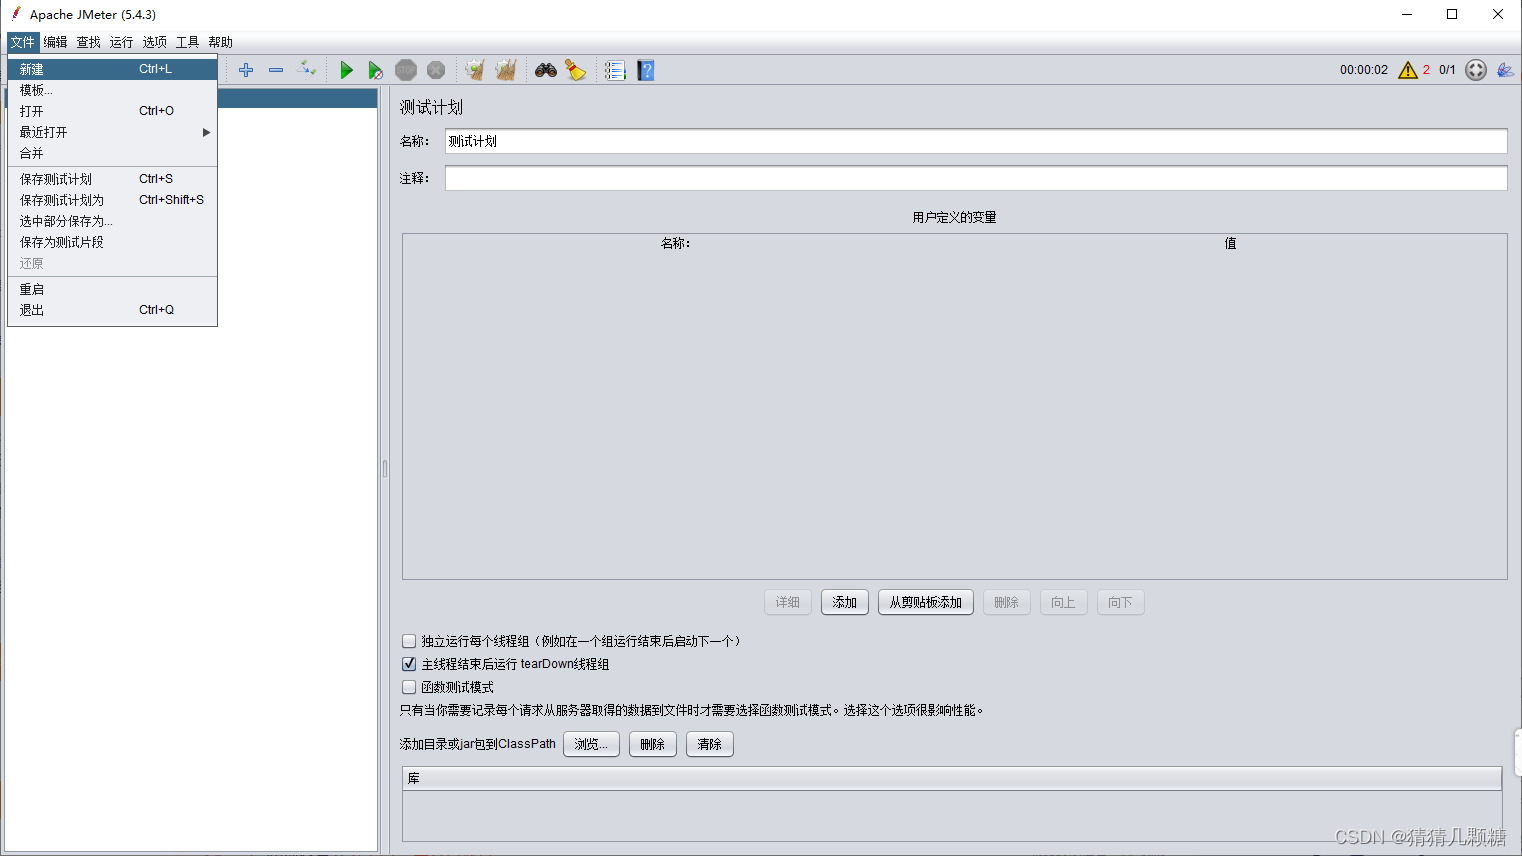1522x856 pixels.
Task: Click the 清除 classpath button
Action: 710,744
